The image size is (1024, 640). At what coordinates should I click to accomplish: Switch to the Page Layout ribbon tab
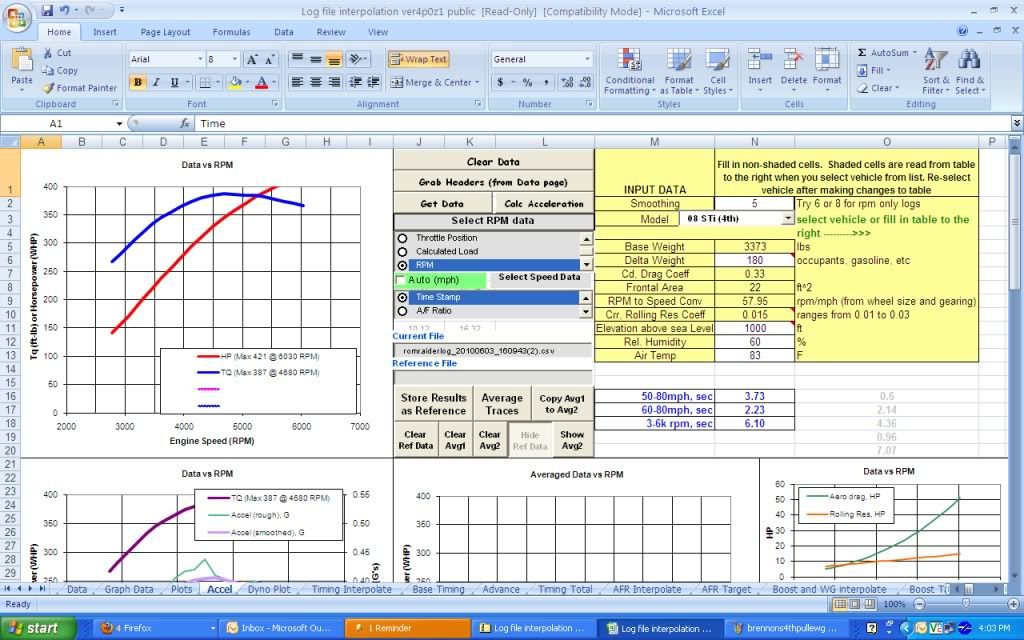165,32
